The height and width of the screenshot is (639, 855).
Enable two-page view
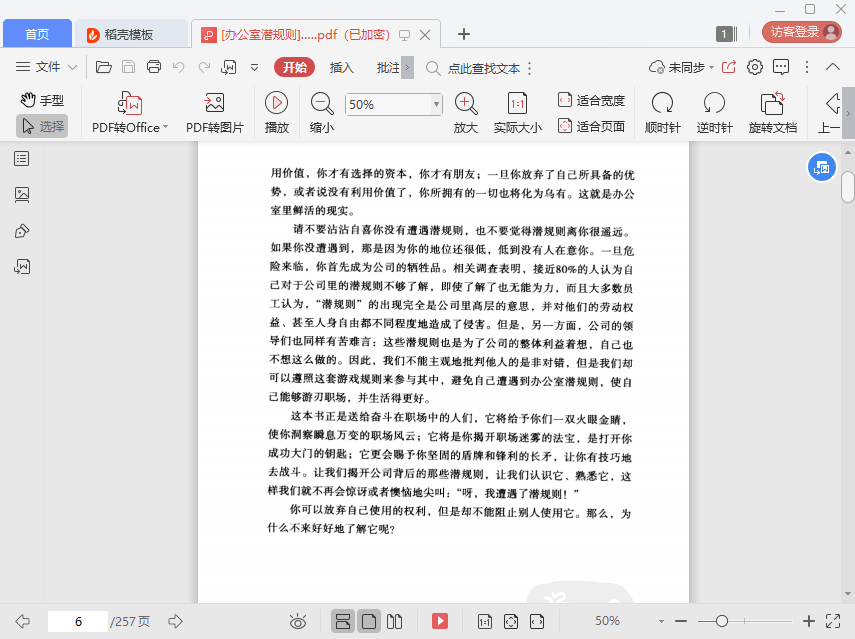coord(394,621)
